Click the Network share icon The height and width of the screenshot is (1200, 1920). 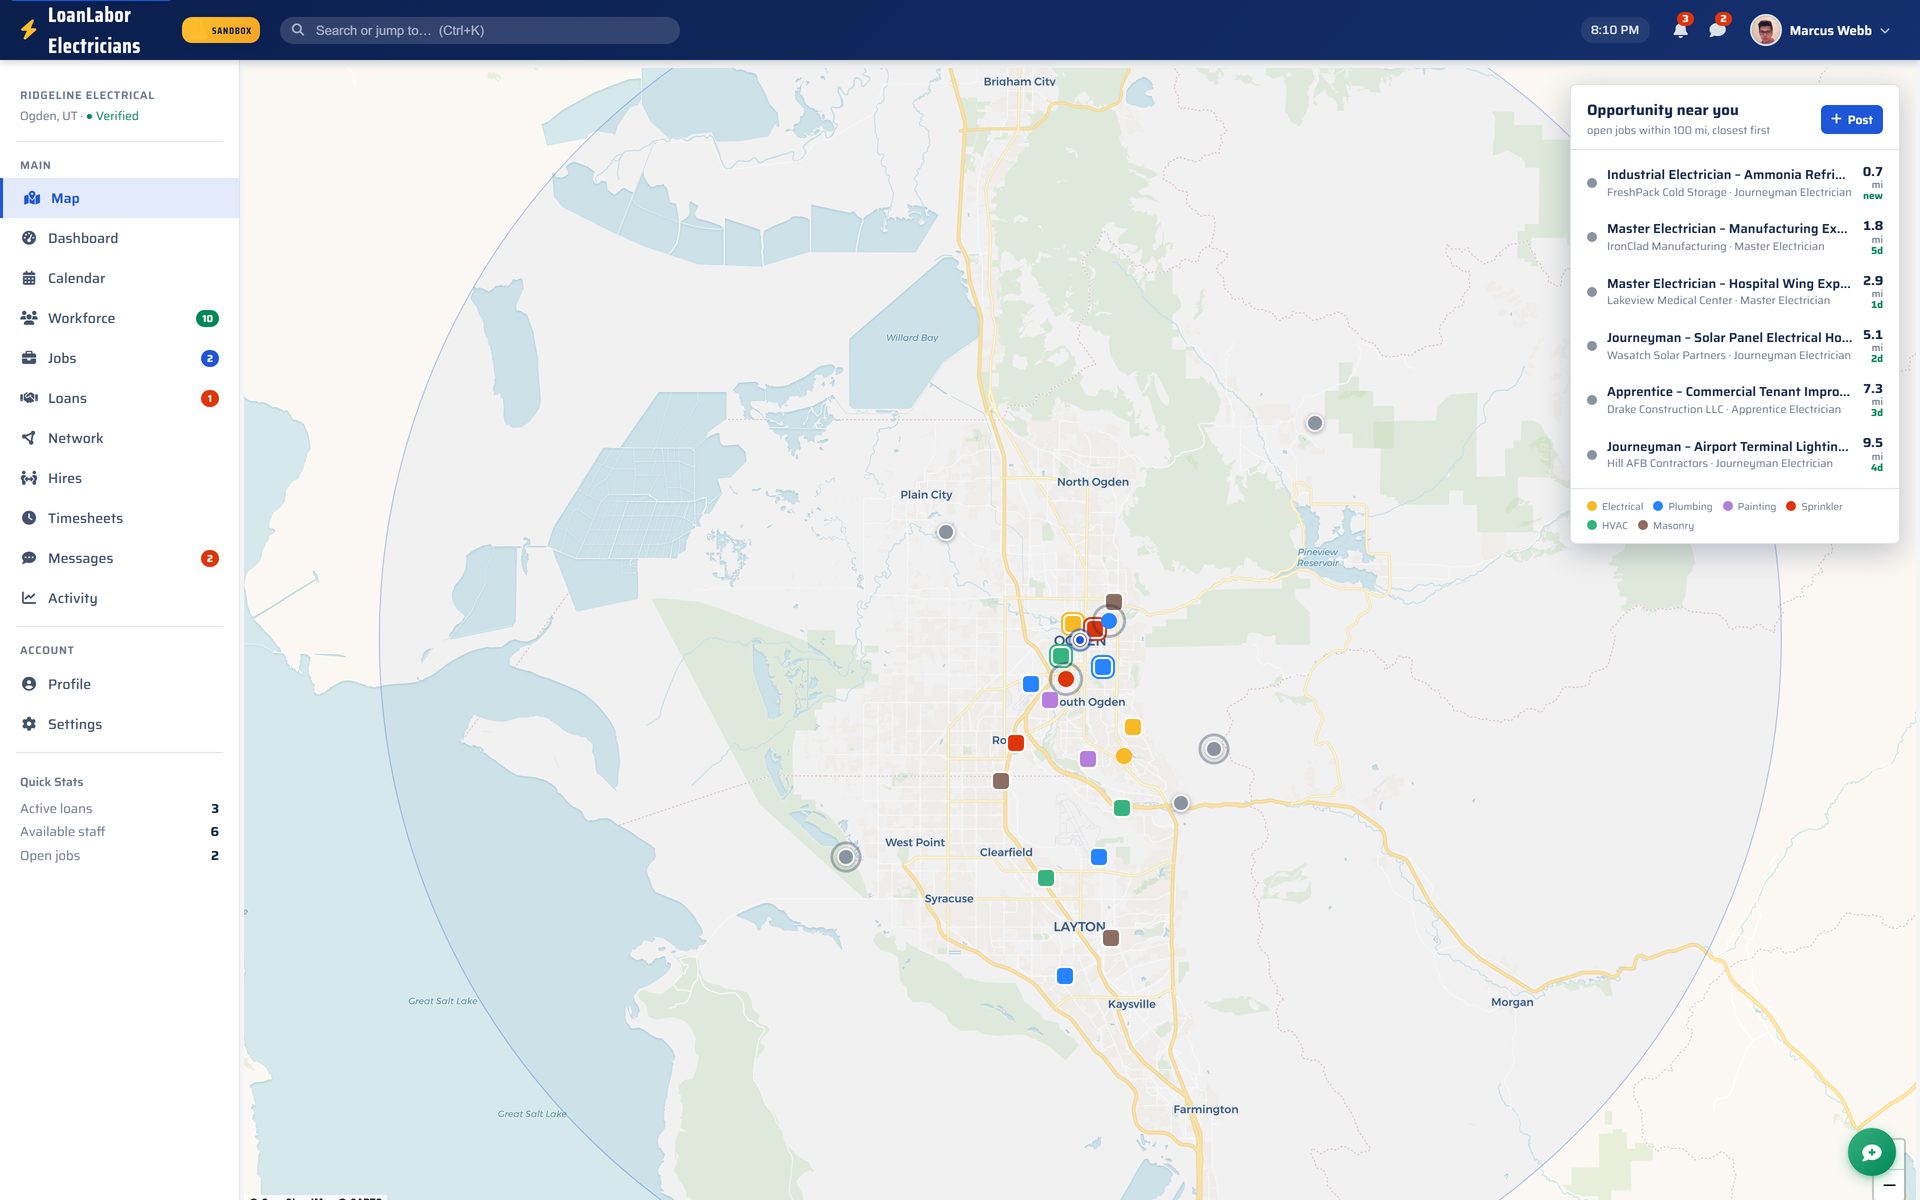(x=29, y=438)
